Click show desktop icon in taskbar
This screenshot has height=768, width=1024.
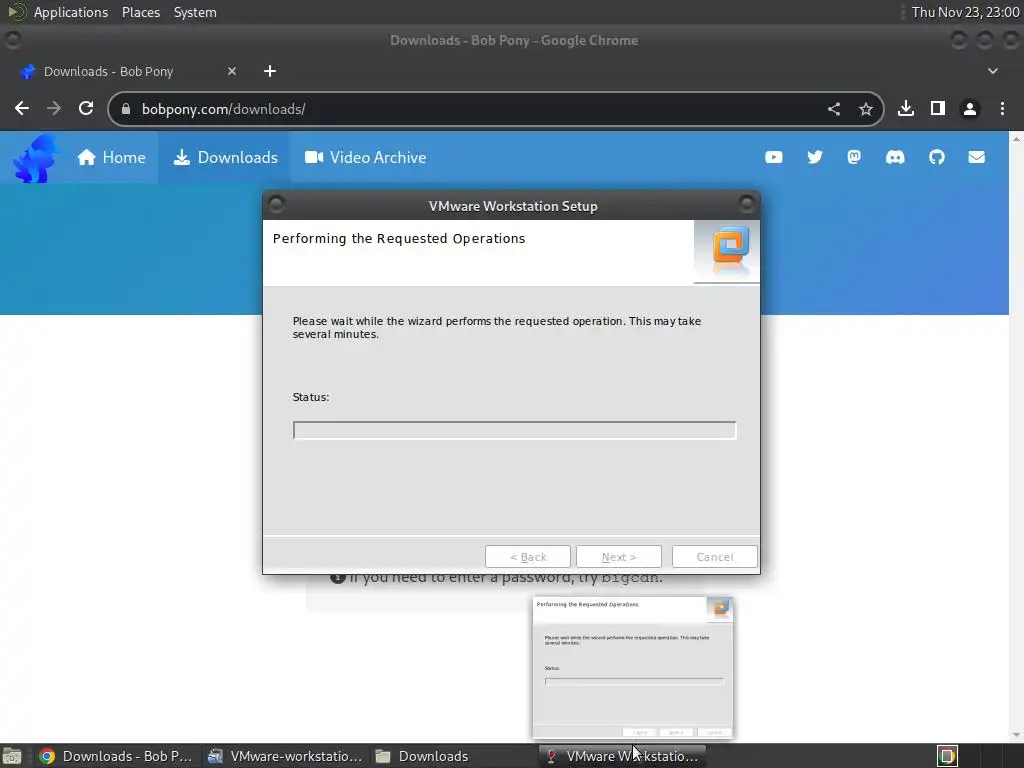click(12, 756)
